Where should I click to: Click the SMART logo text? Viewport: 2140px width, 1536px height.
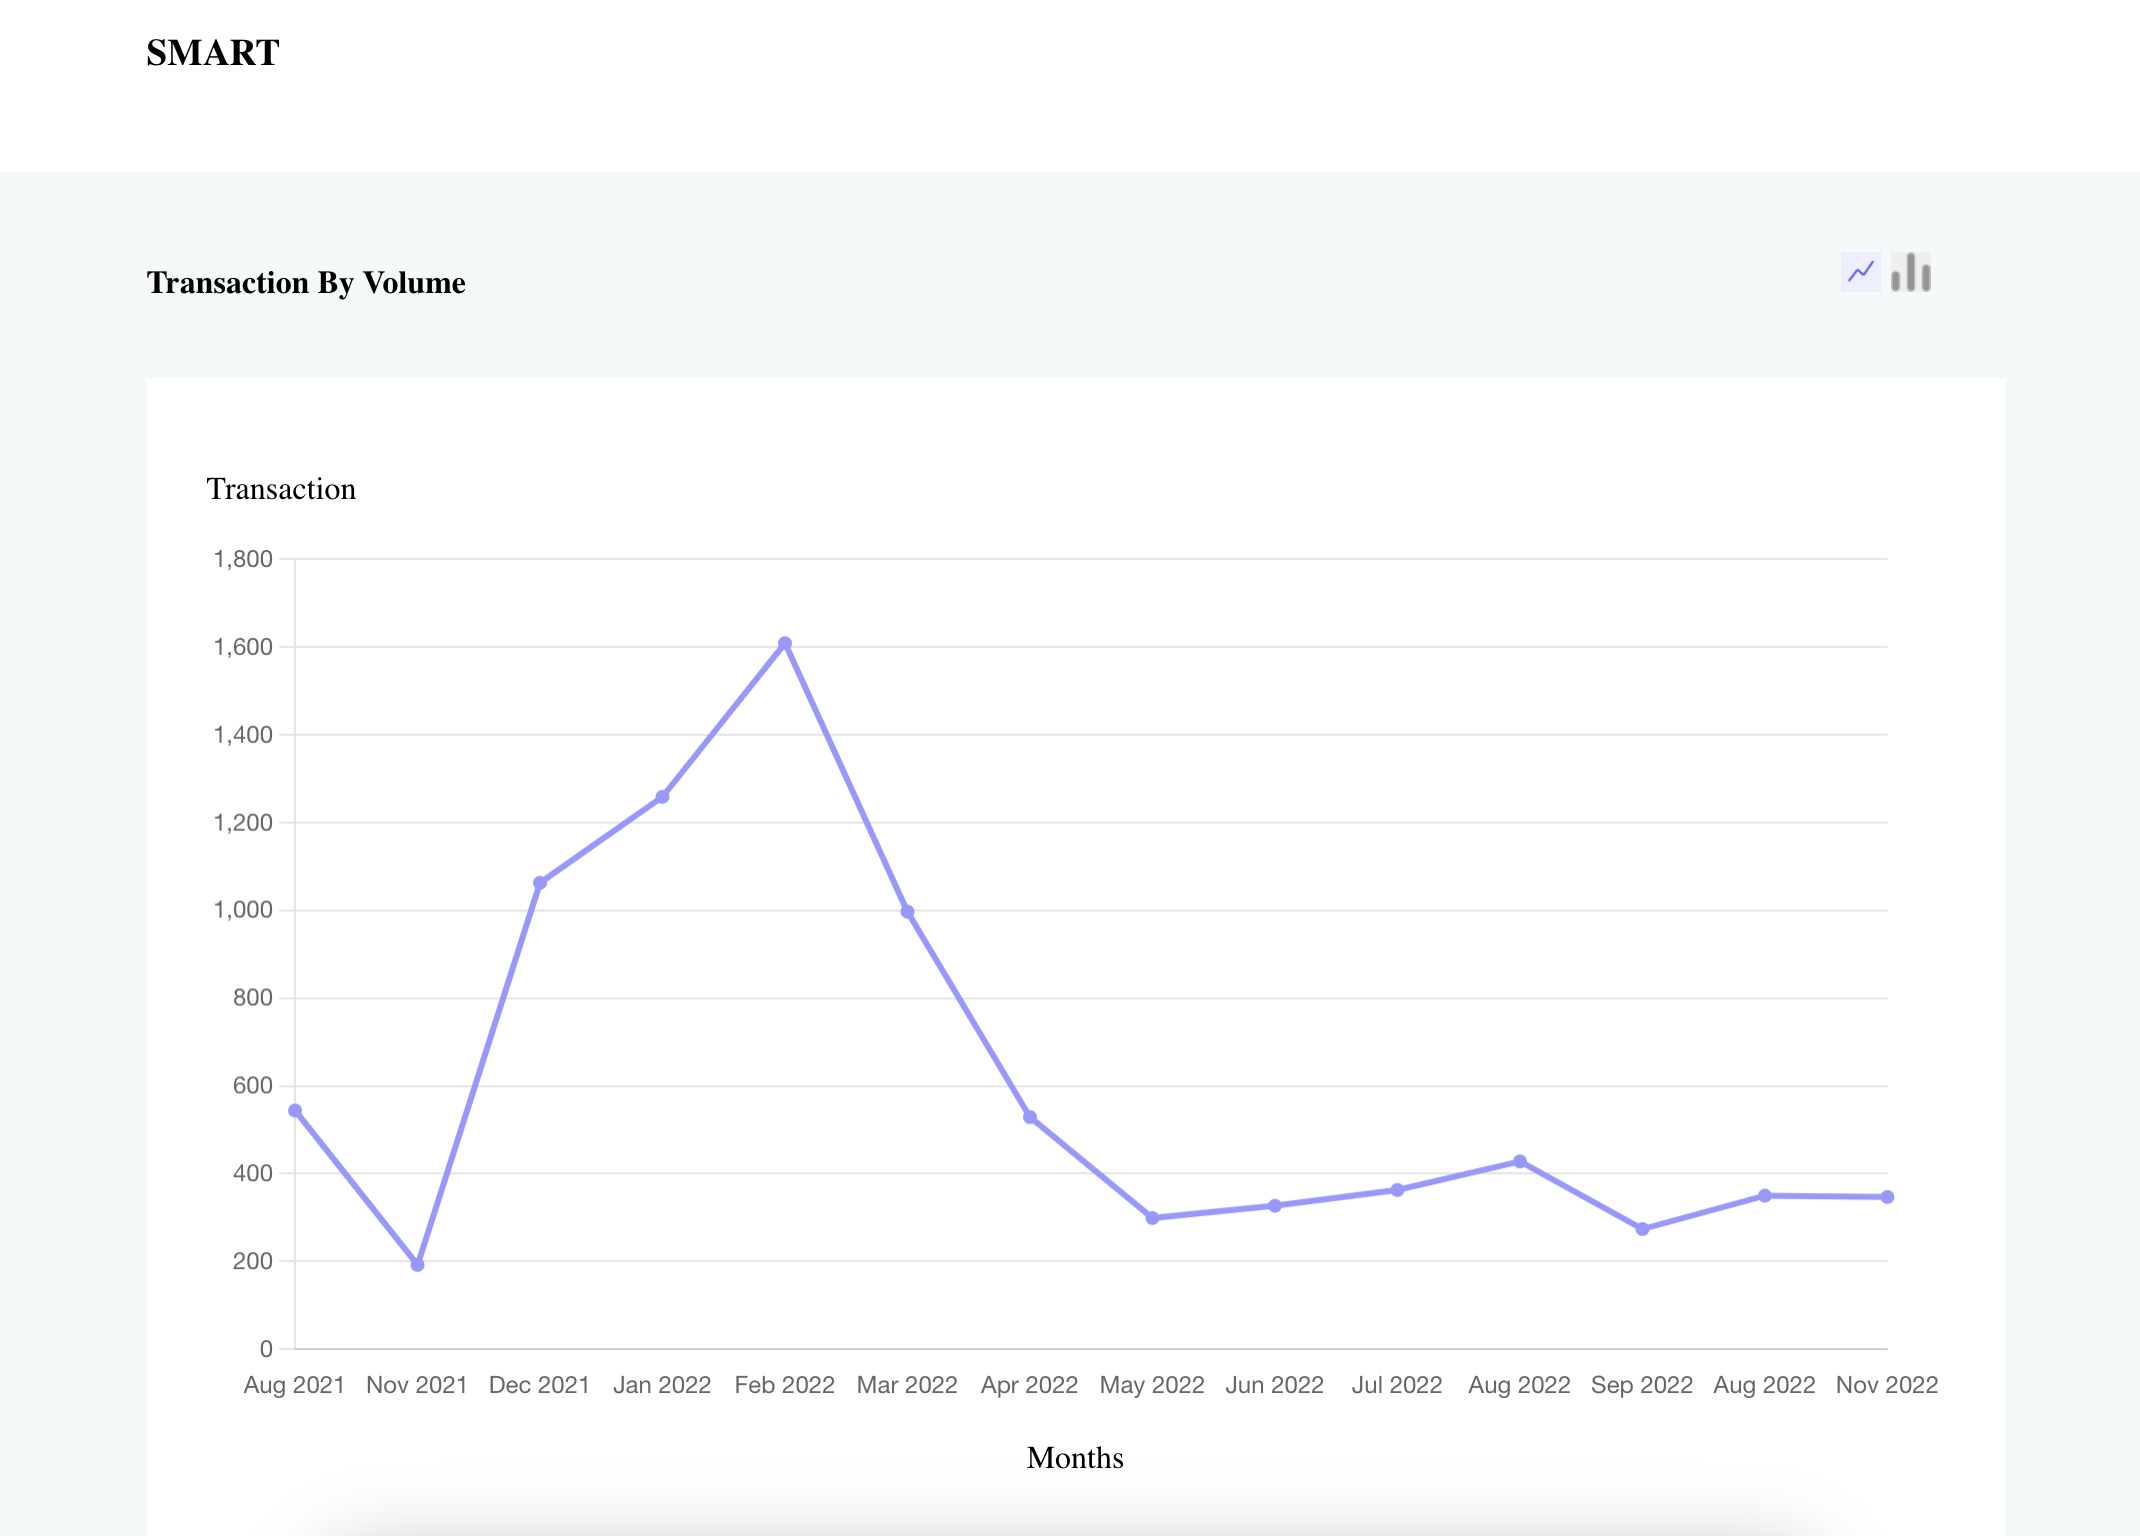pyautogui.click(x=212, y=53)
